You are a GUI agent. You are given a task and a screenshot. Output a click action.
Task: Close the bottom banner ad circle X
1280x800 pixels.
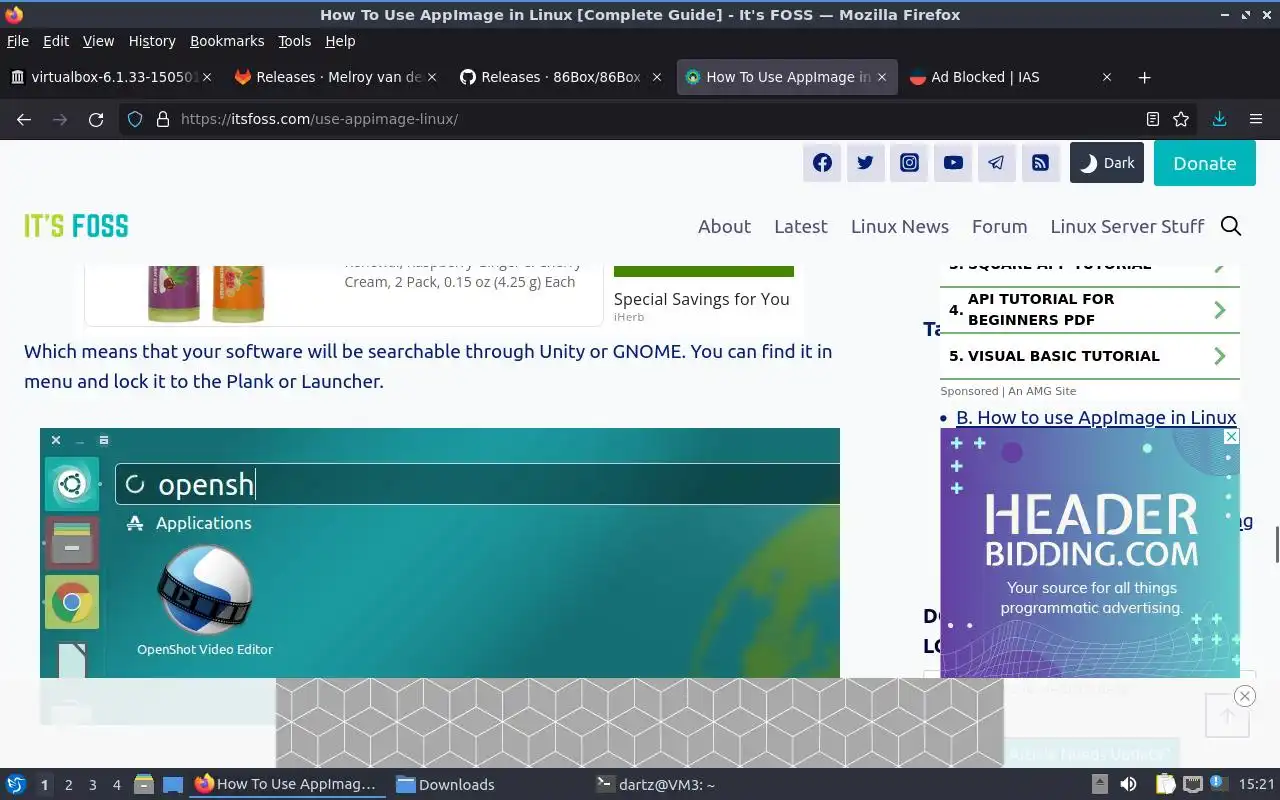pos(1245,696)
